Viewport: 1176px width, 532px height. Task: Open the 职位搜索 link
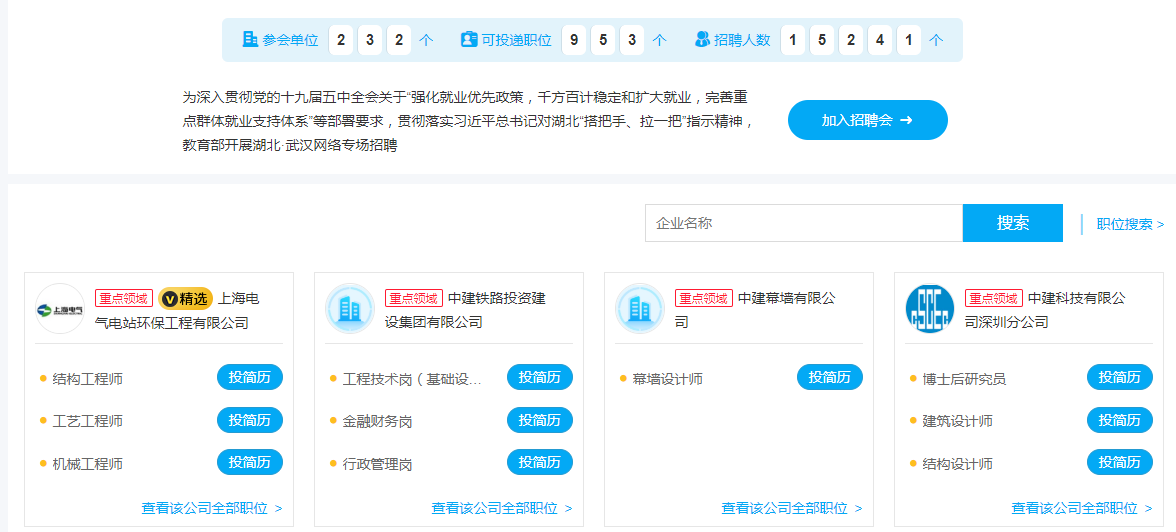(1130, 224)
